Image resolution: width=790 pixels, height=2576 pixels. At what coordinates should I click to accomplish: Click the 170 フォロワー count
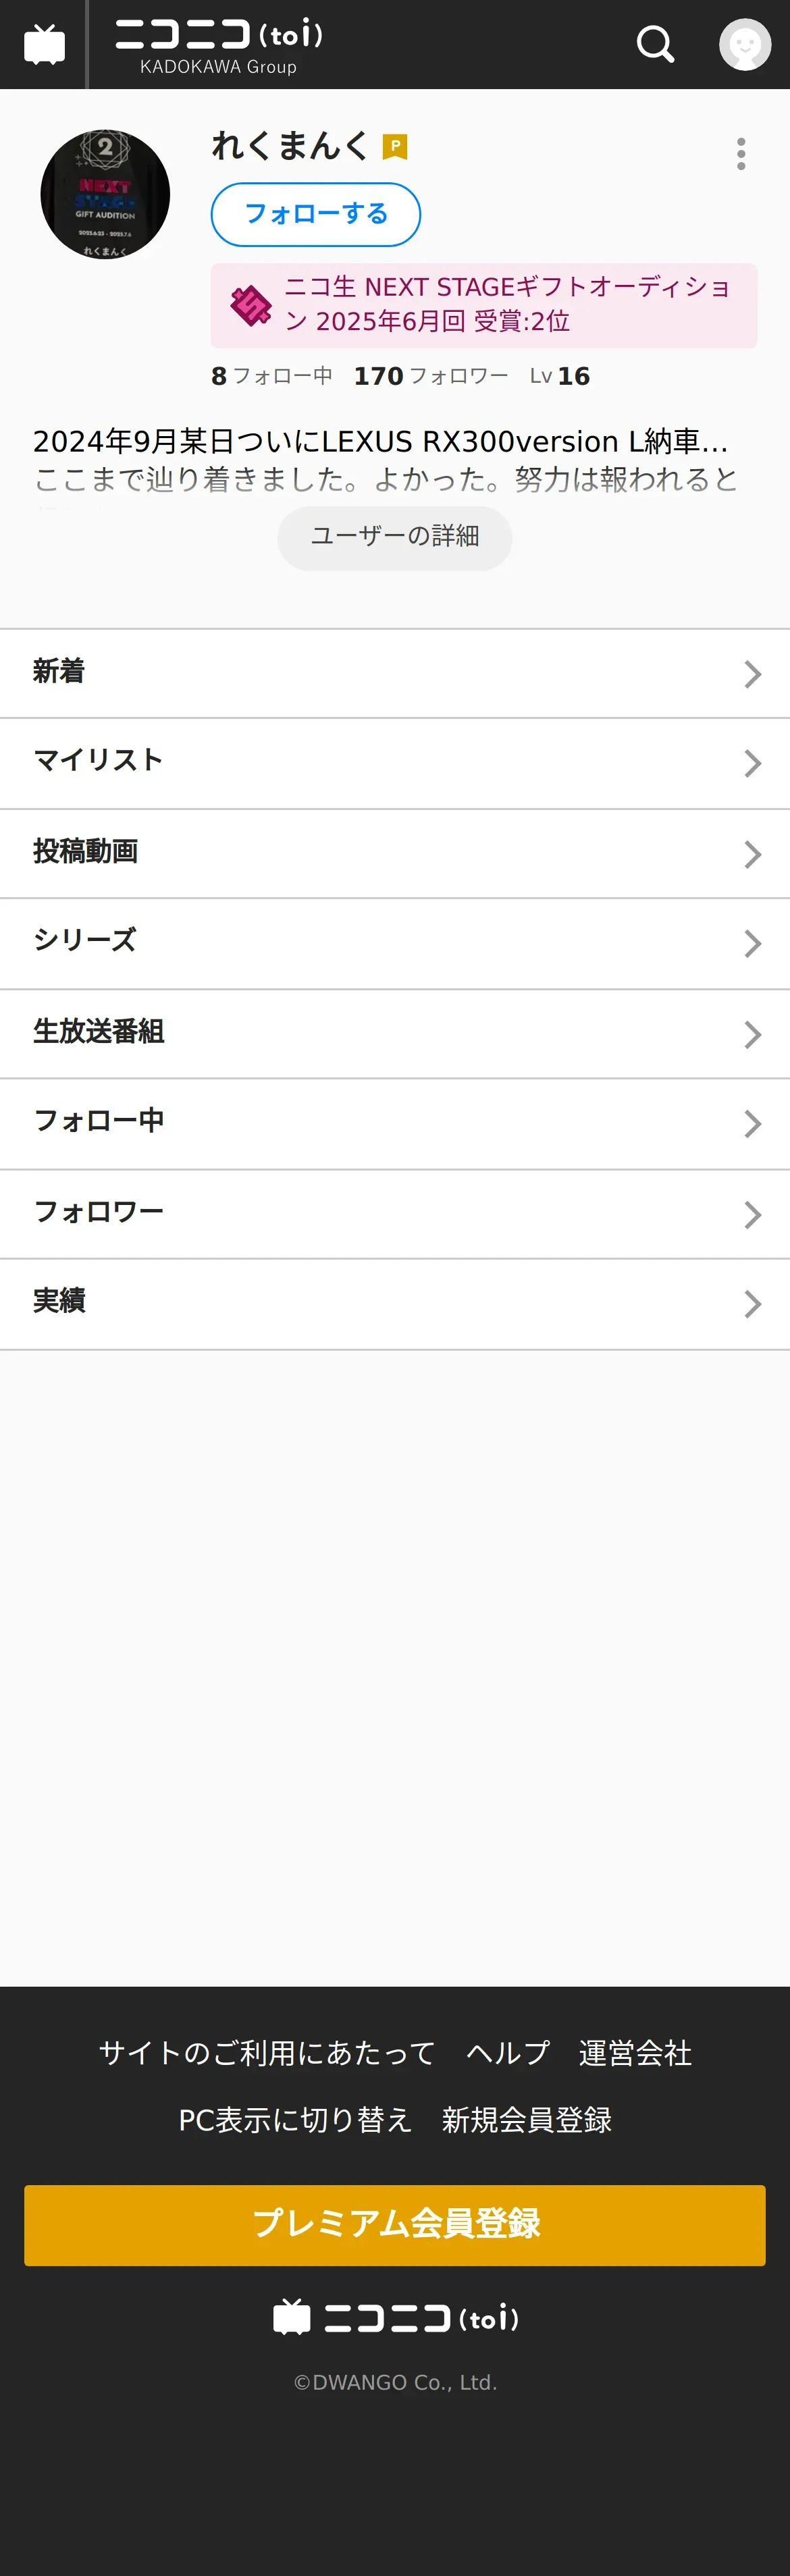pos(431,376)
